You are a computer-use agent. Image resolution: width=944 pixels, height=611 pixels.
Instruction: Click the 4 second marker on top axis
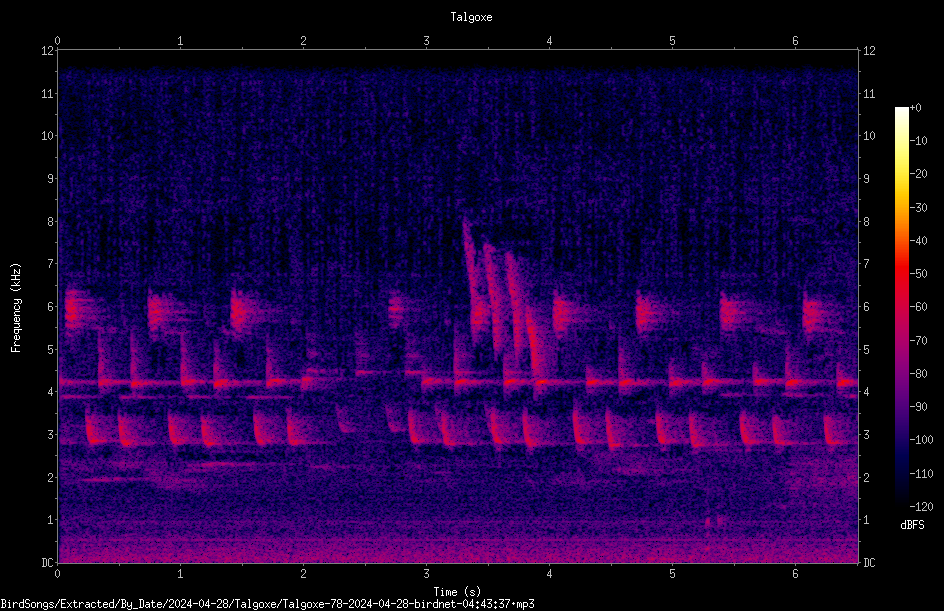point(549,41)
